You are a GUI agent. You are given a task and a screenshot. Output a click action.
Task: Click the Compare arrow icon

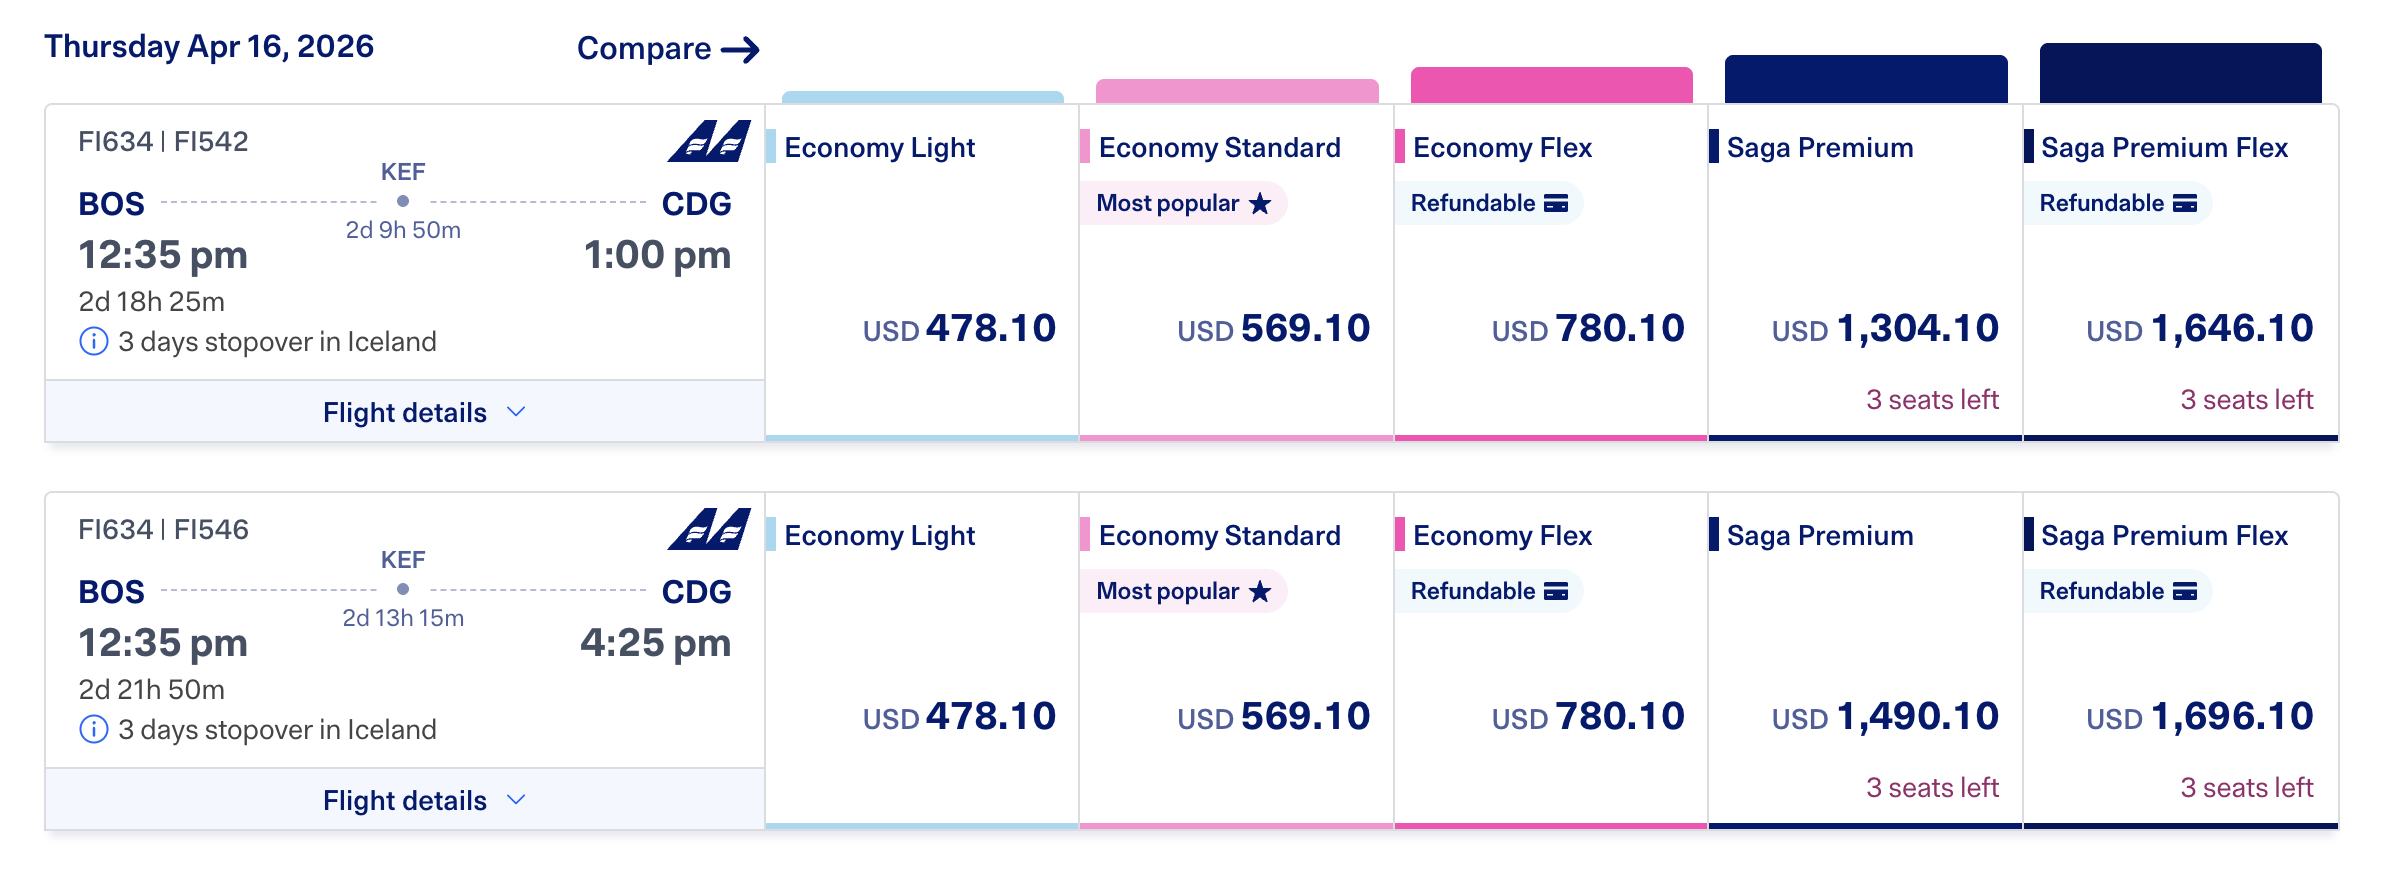[740, 49]
